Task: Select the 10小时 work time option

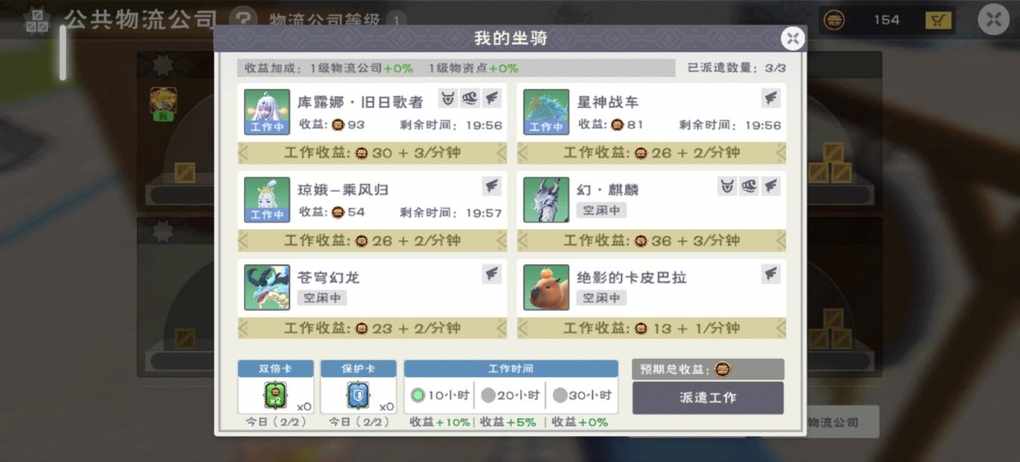Action: coord(440,395)
